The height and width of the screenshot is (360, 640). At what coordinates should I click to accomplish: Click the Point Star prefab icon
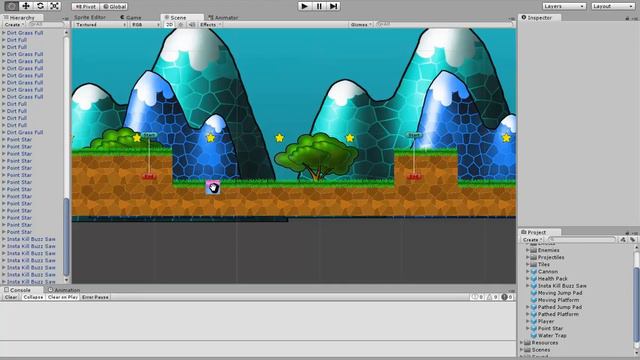[x=533, y=328]
